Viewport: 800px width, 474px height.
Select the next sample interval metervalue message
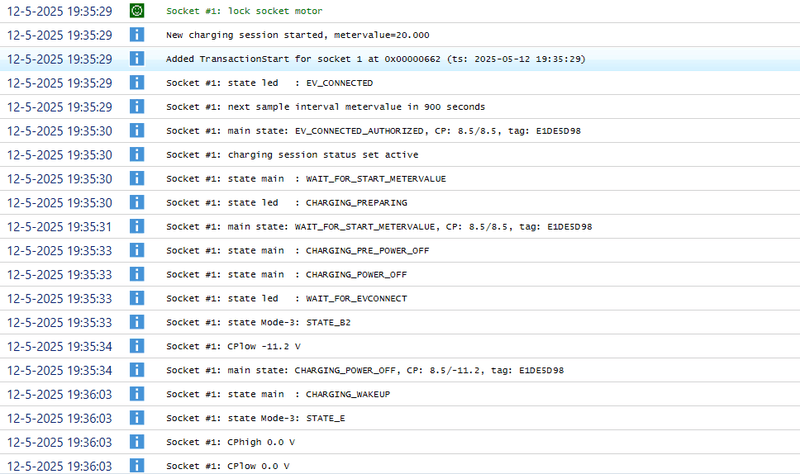click(x=325, y=106)
